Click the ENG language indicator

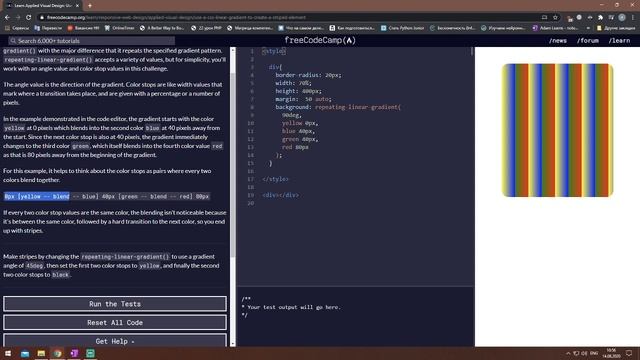[x=594, y=353]
